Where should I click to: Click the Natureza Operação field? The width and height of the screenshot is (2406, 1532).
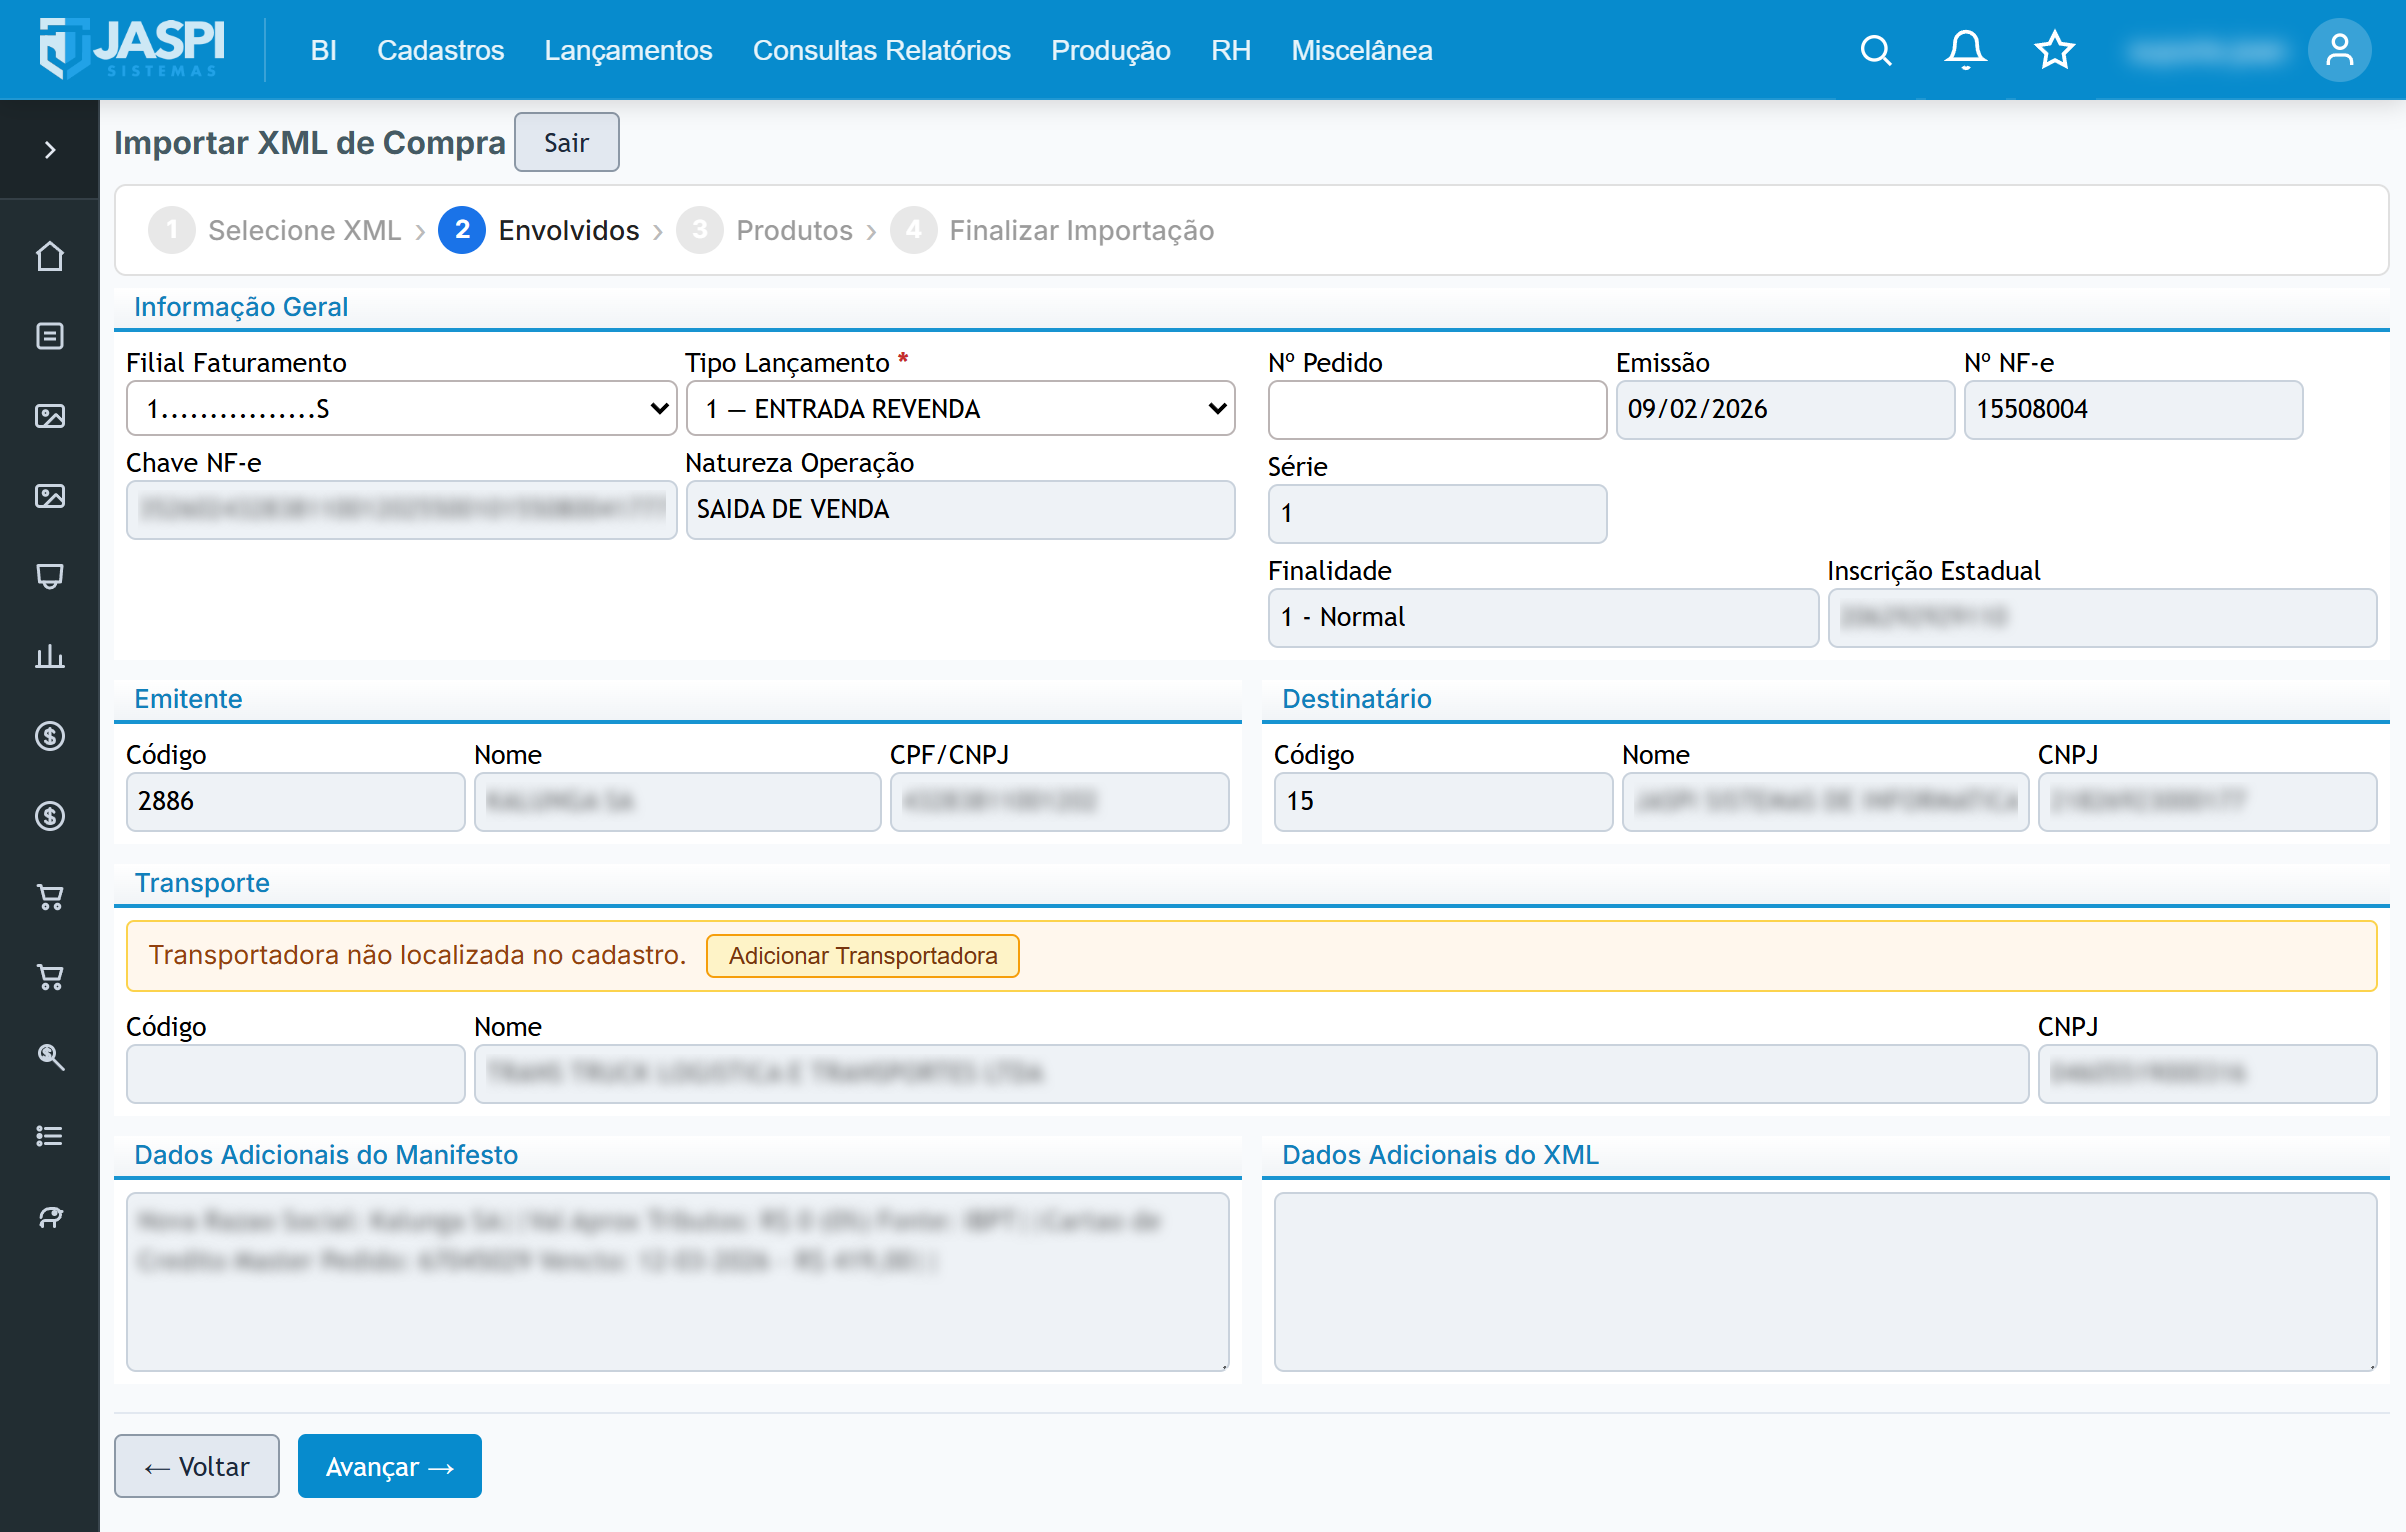pos(960,510)
